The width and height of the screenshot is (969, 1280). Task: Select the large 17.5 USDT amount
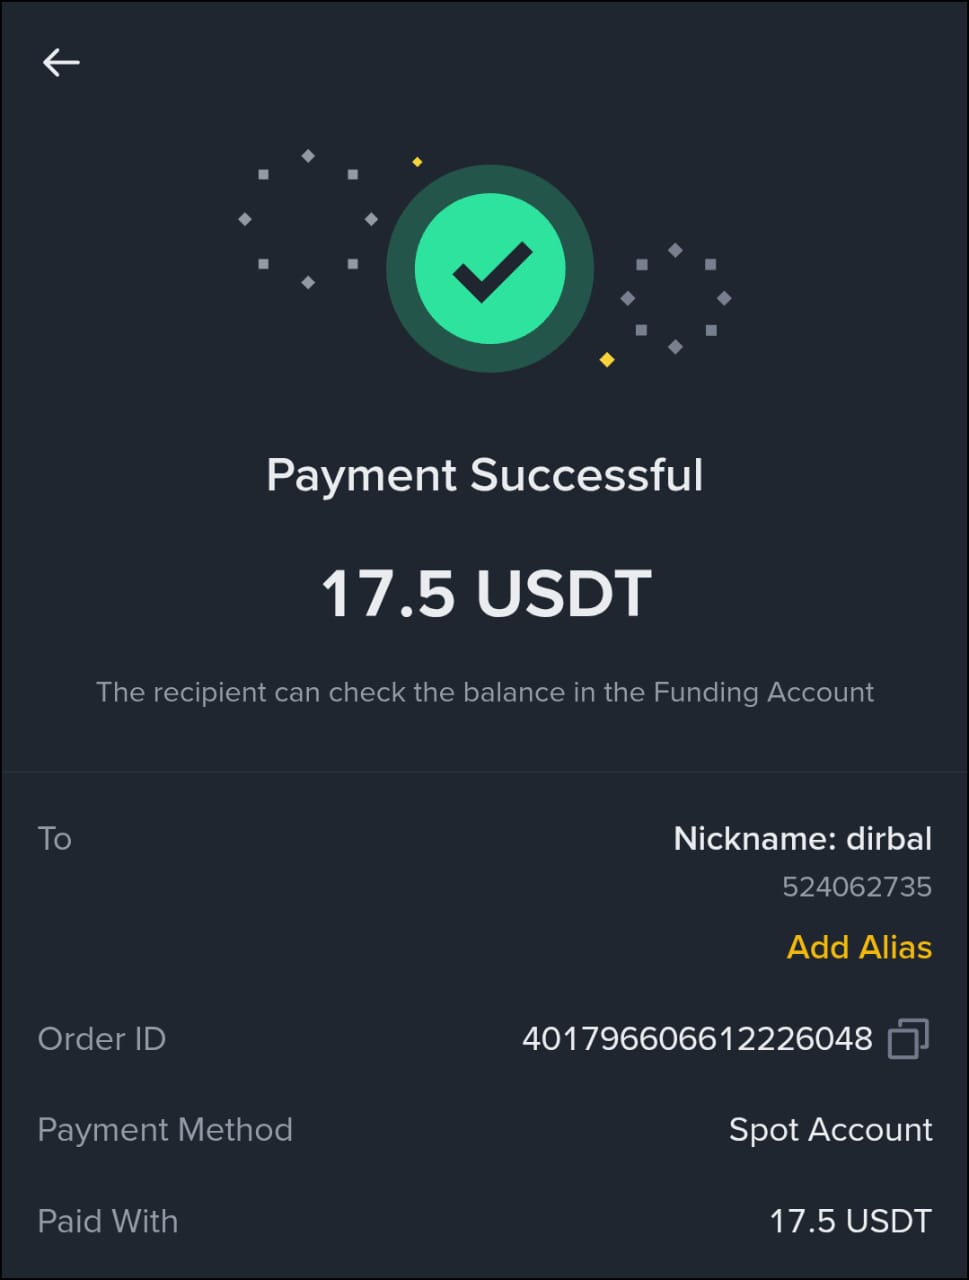click(x=486, y=593)
